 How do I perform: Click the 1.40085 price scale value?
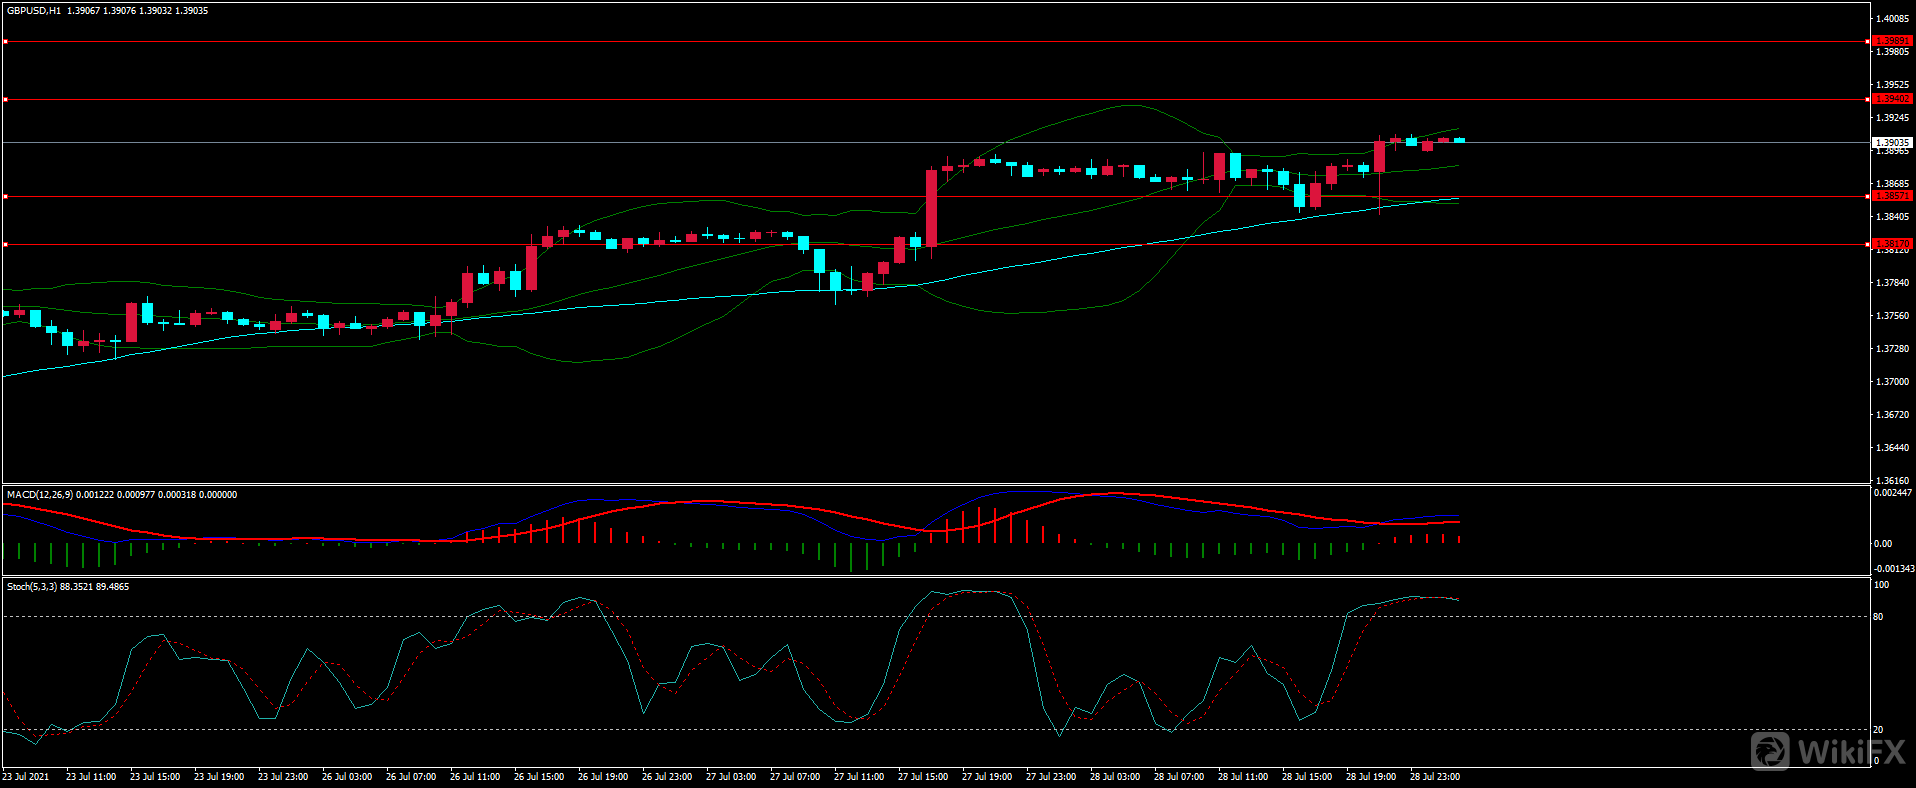point(1892,19)
